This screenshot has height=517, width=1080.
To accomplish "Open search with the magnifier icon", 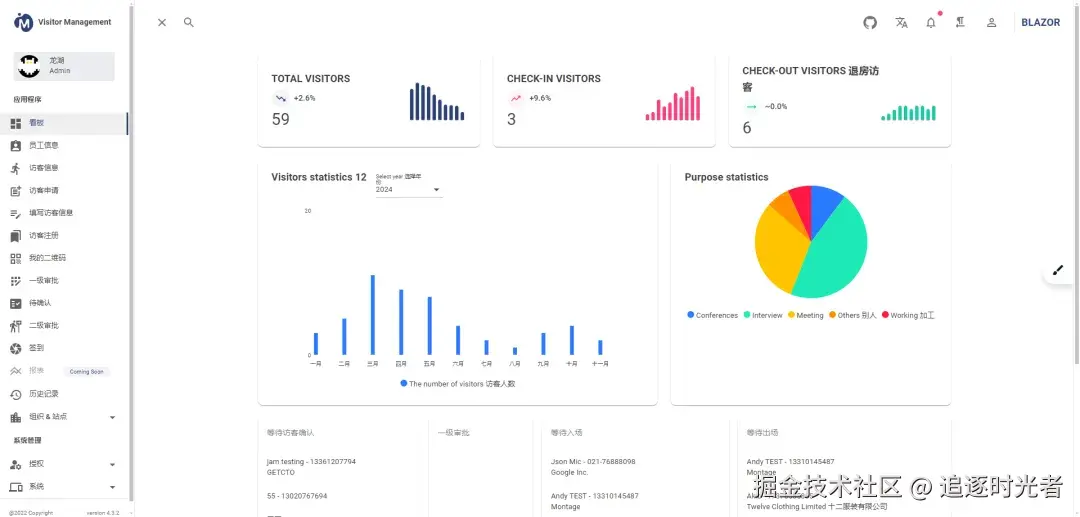I will (x=189, y=22).
